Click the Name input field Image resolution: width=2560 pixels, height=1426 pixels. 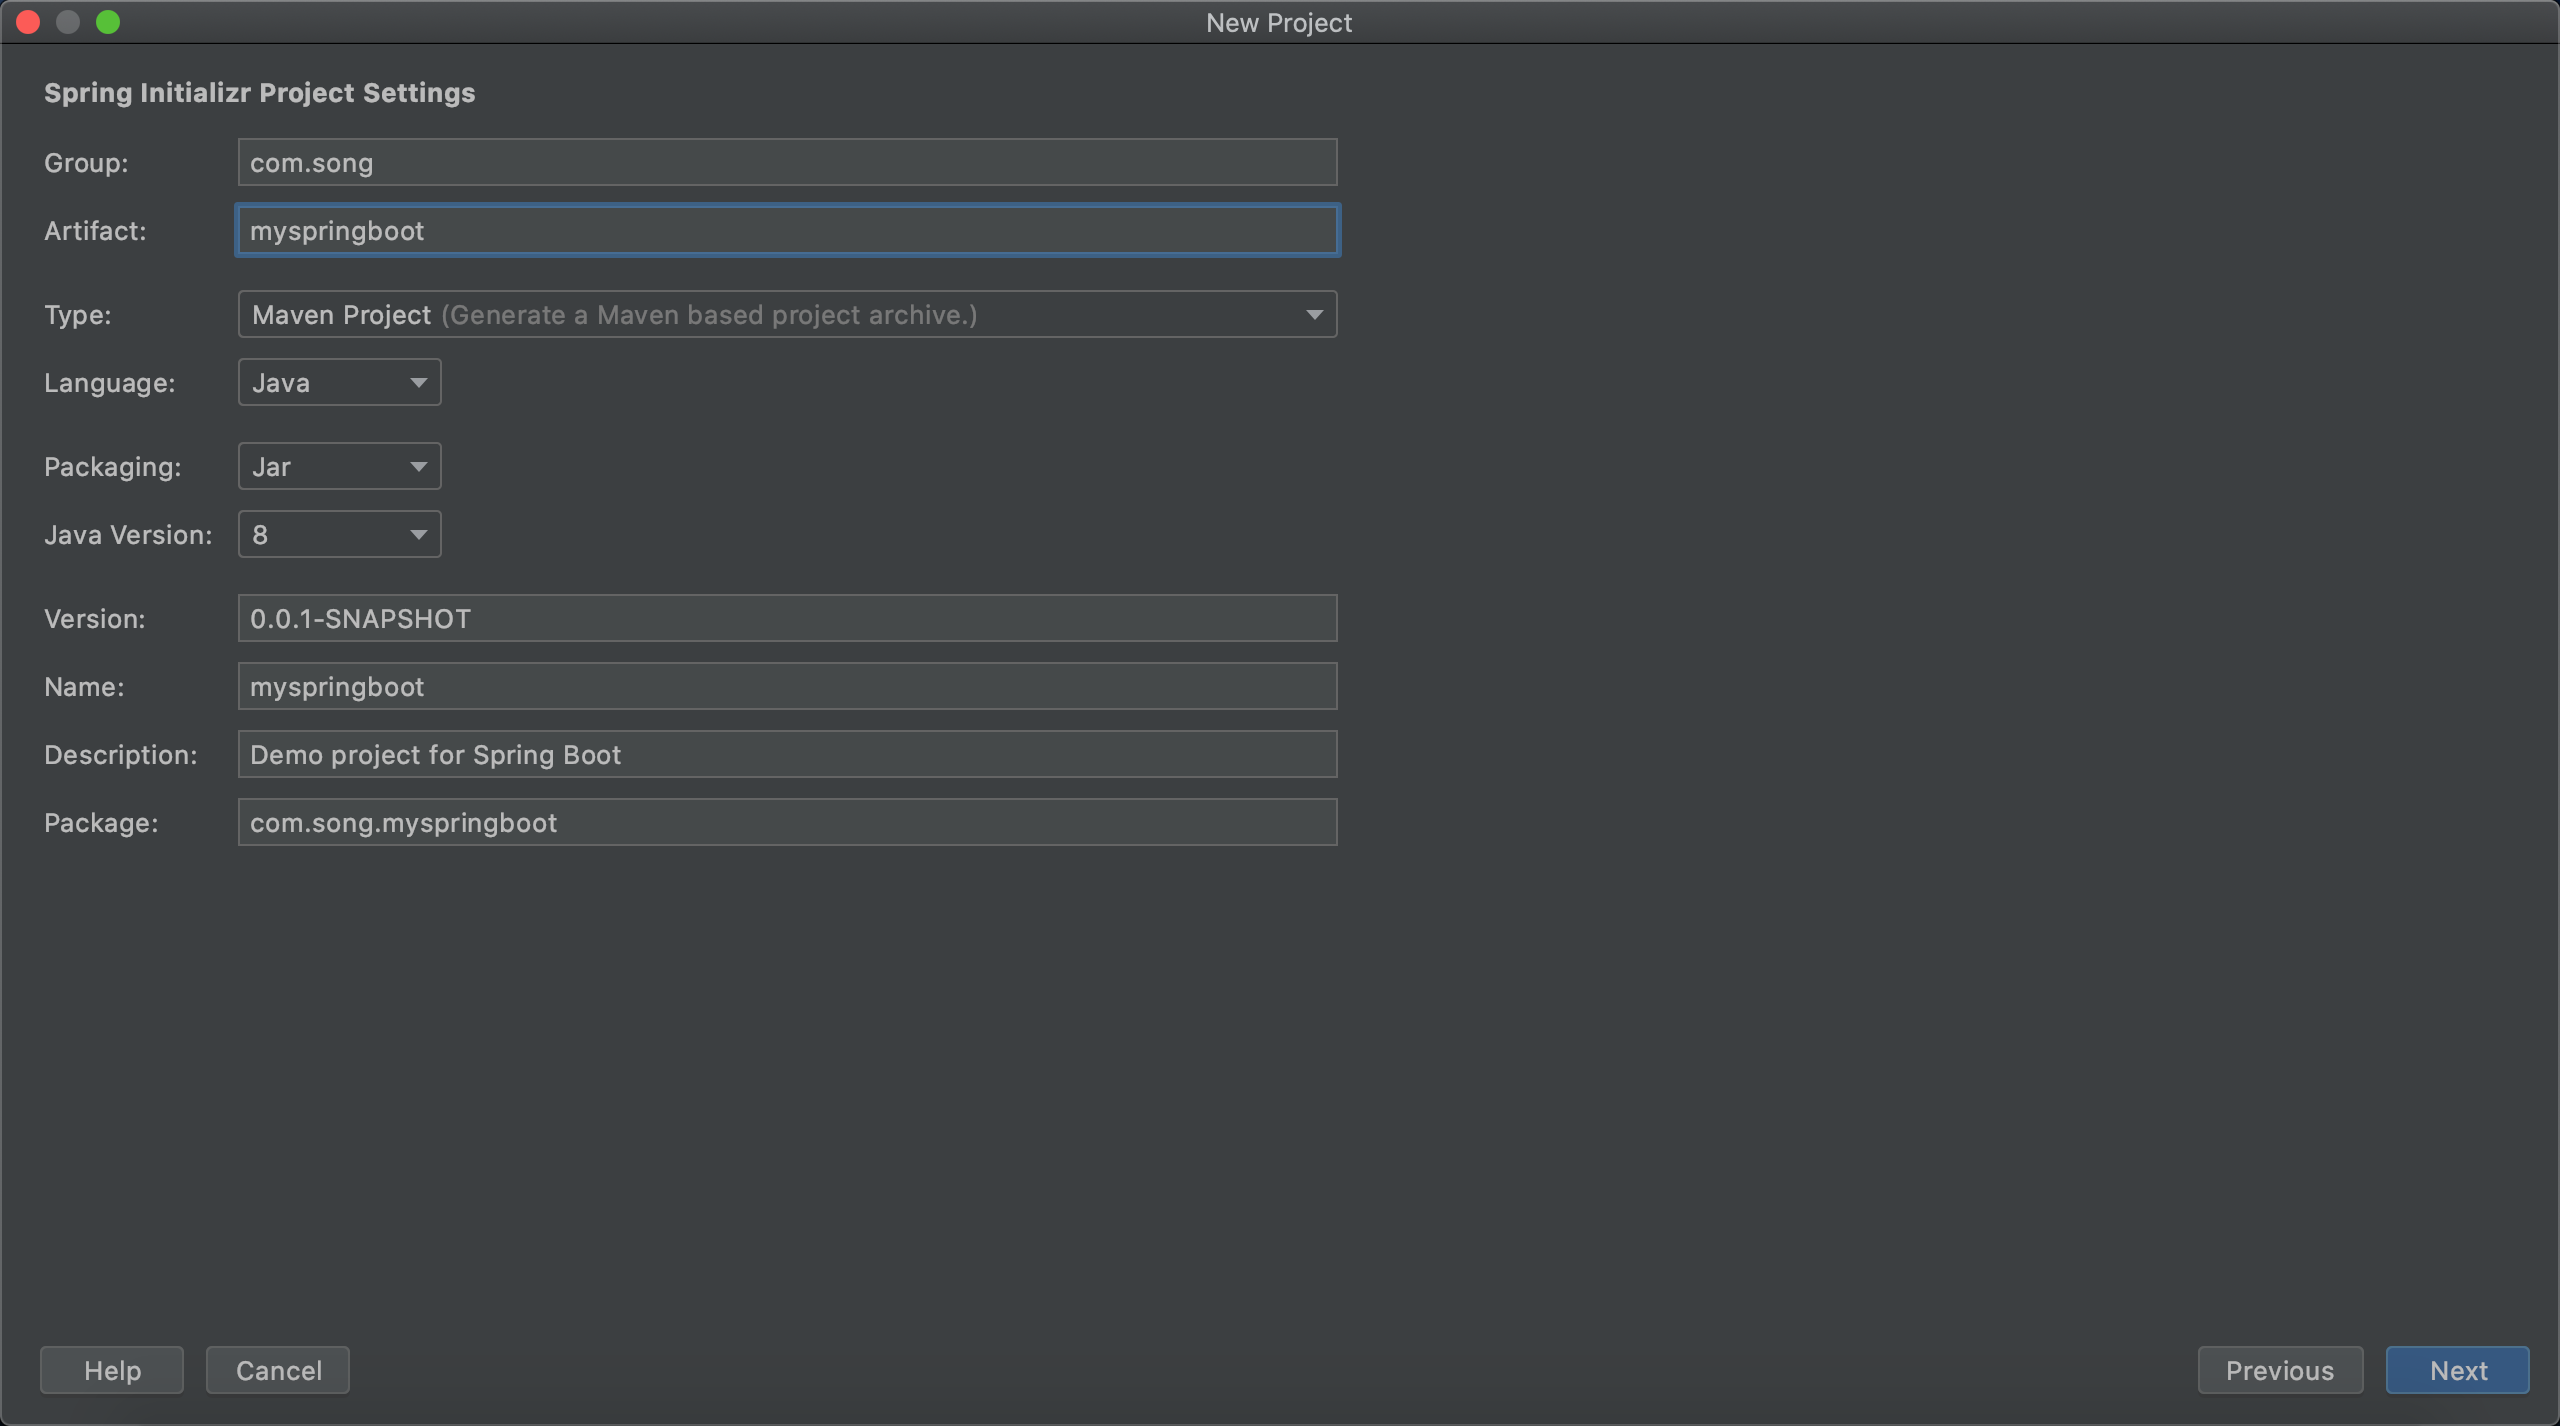(x=787, y=687)
